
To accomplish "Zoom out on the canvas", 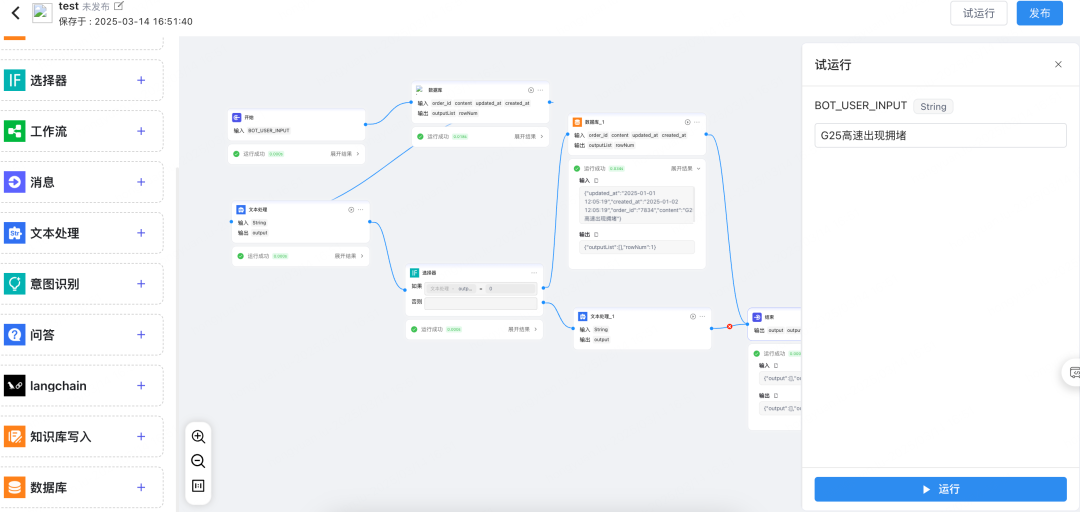I will tap(198, 461).
